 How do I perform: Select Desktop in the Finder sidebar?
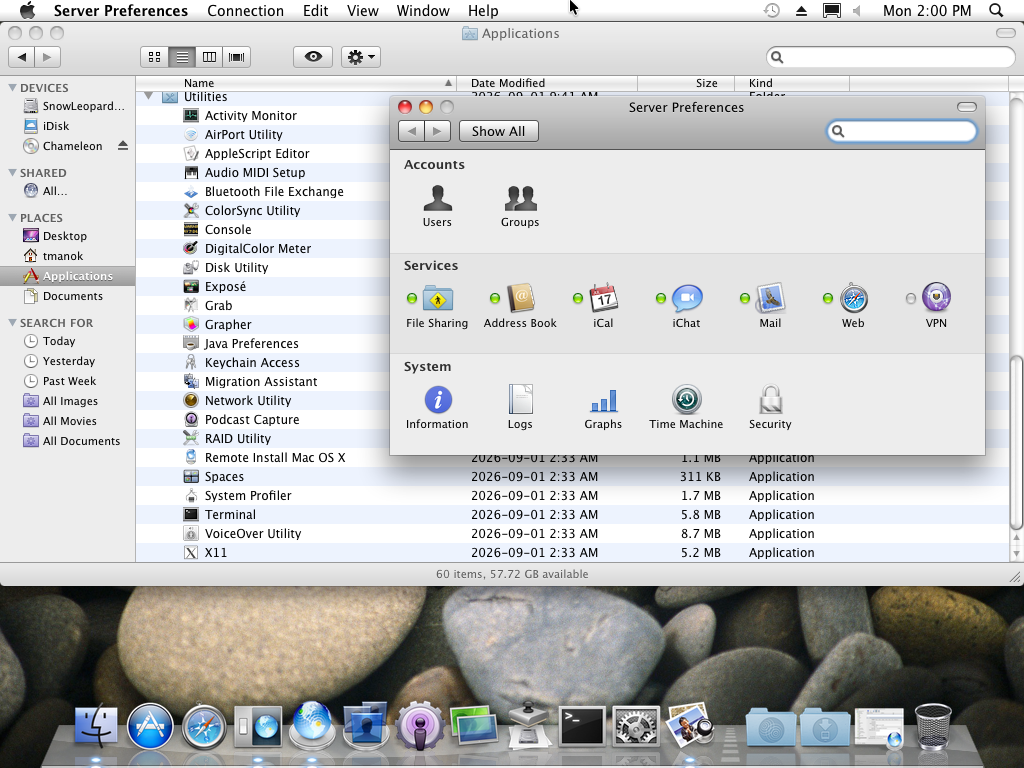68,236
